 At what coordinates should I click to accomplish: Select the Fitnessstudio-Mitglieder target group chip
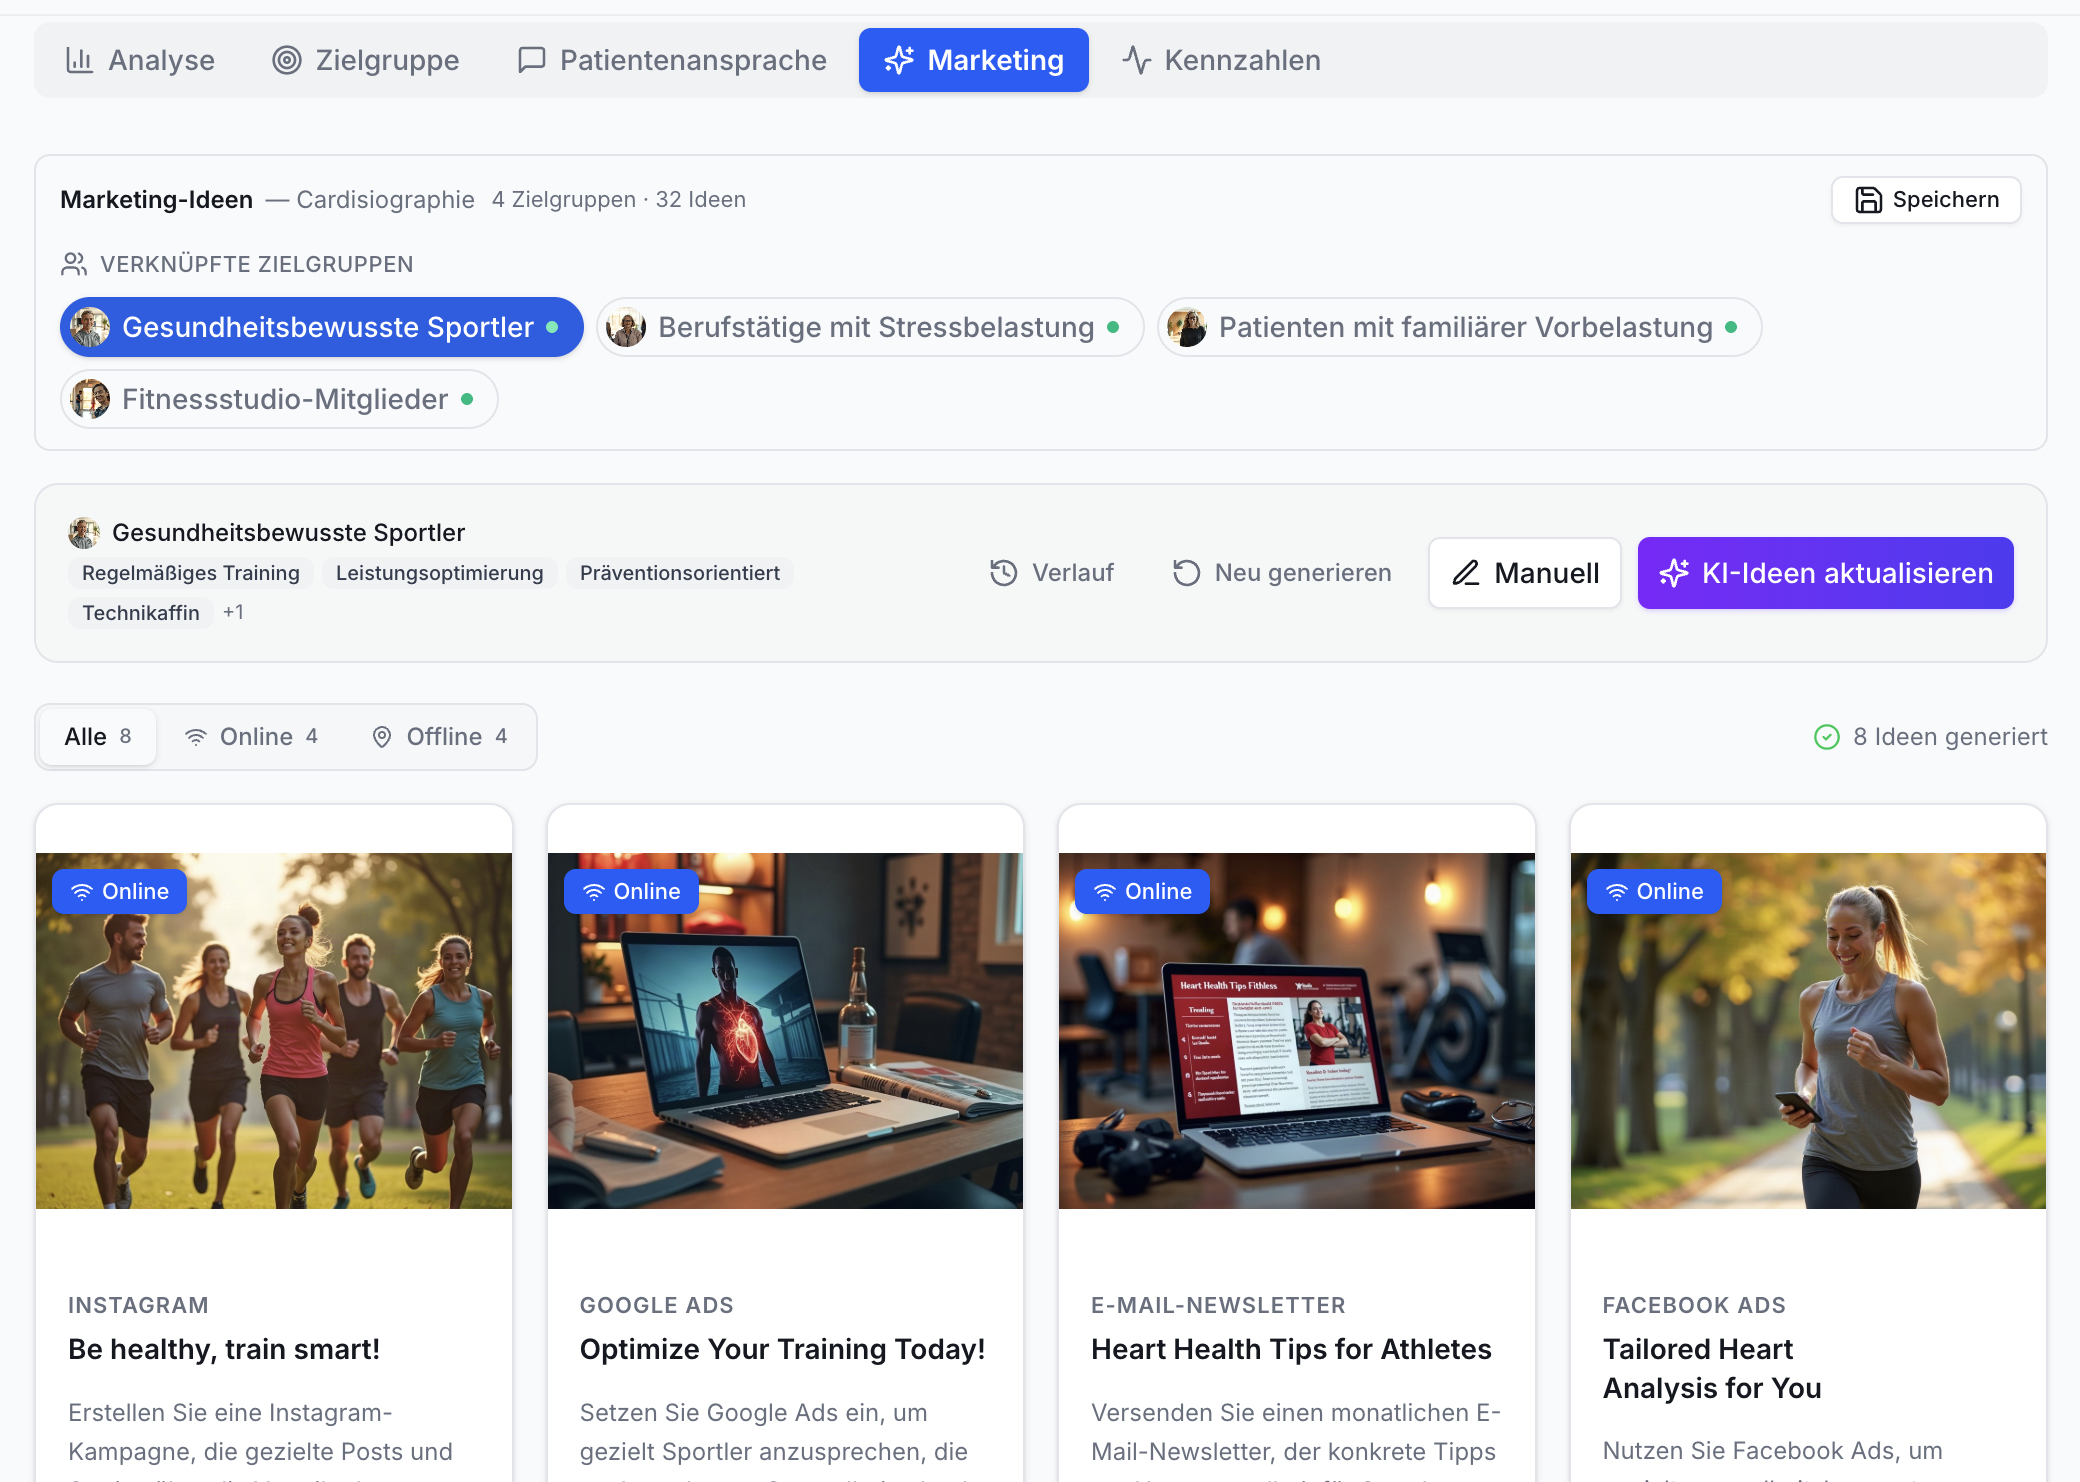279,399
